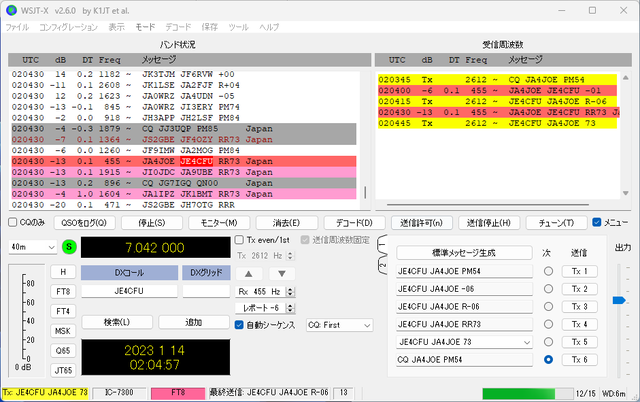
Task: Open the モード menu
Action: coord(145,27)
